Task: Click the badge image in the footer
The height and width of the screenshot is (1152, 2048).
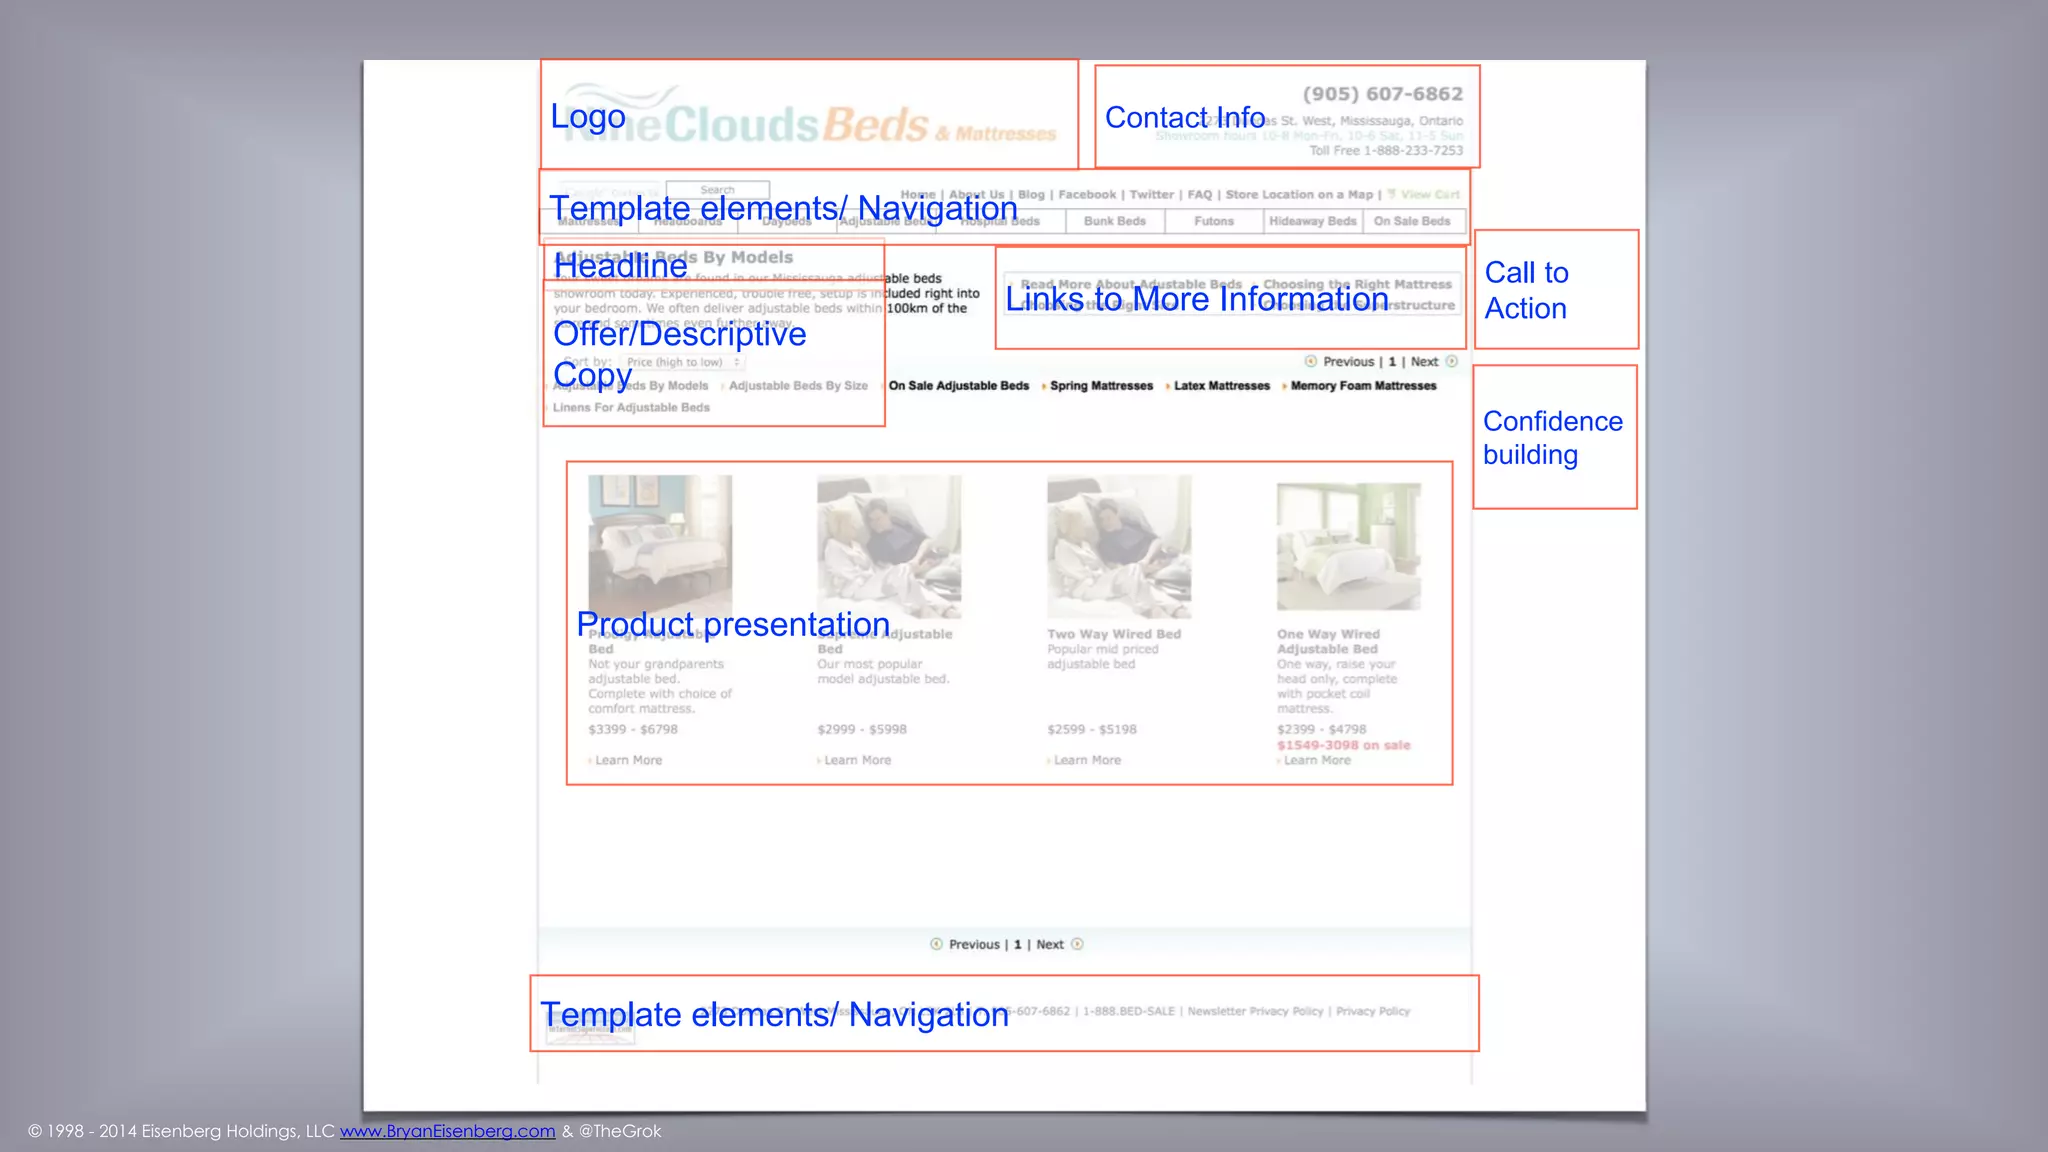Action: [590, 1028]
